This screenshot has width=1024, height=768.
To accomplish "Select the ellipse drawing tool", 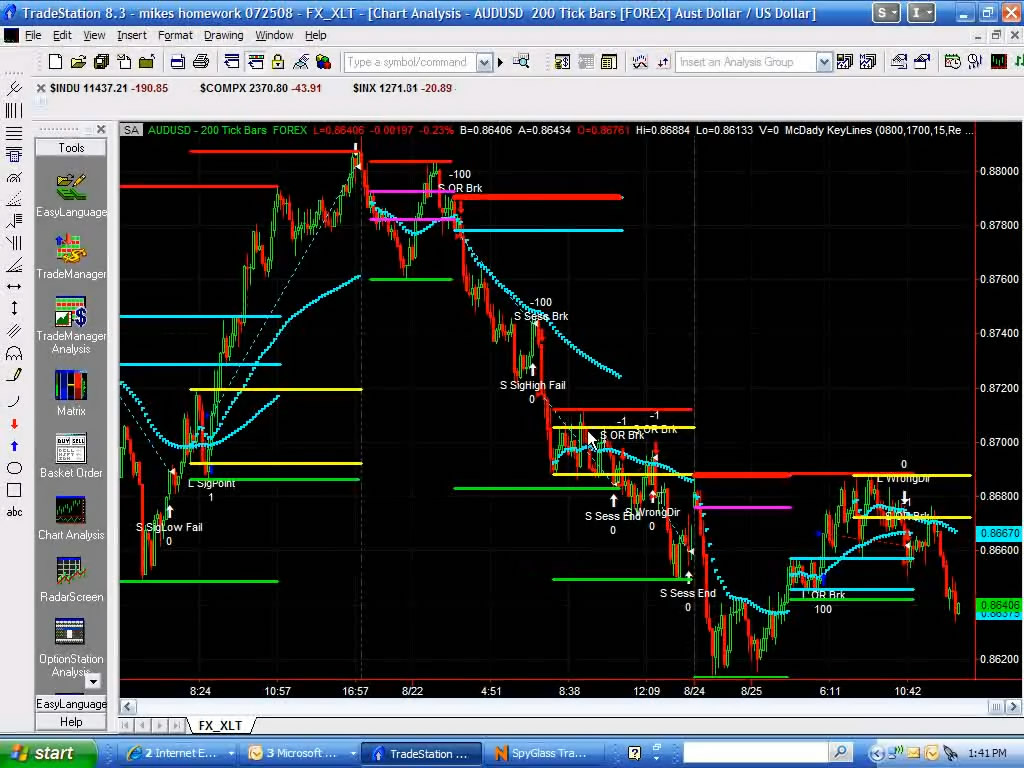I will click(14, 468).
